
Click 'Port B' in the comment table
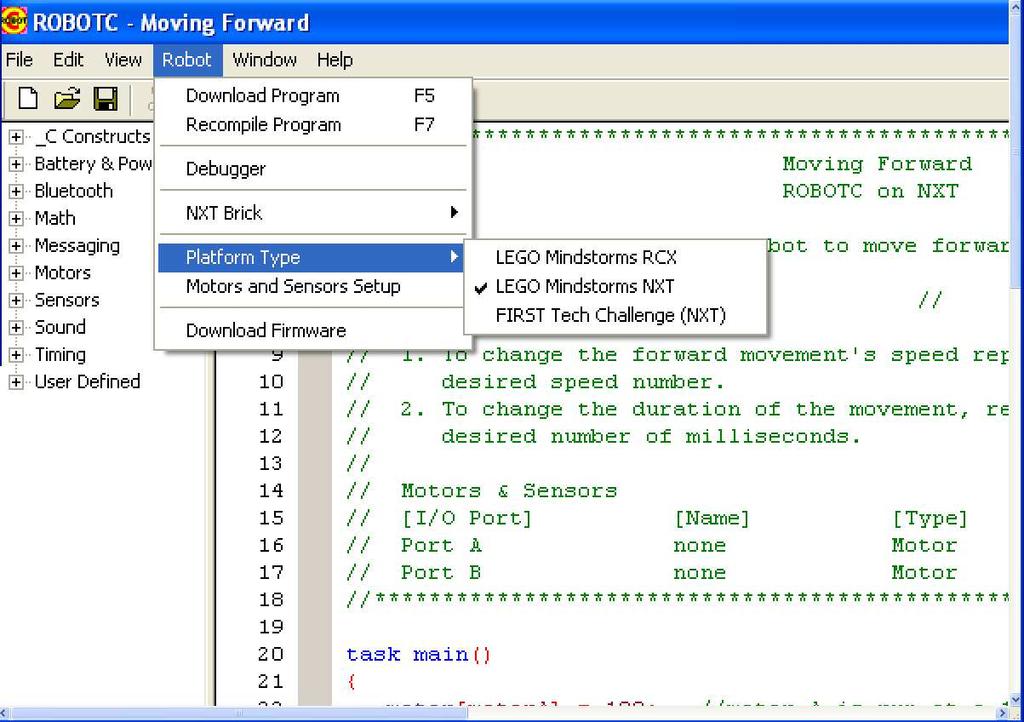[x=441, y=573]
